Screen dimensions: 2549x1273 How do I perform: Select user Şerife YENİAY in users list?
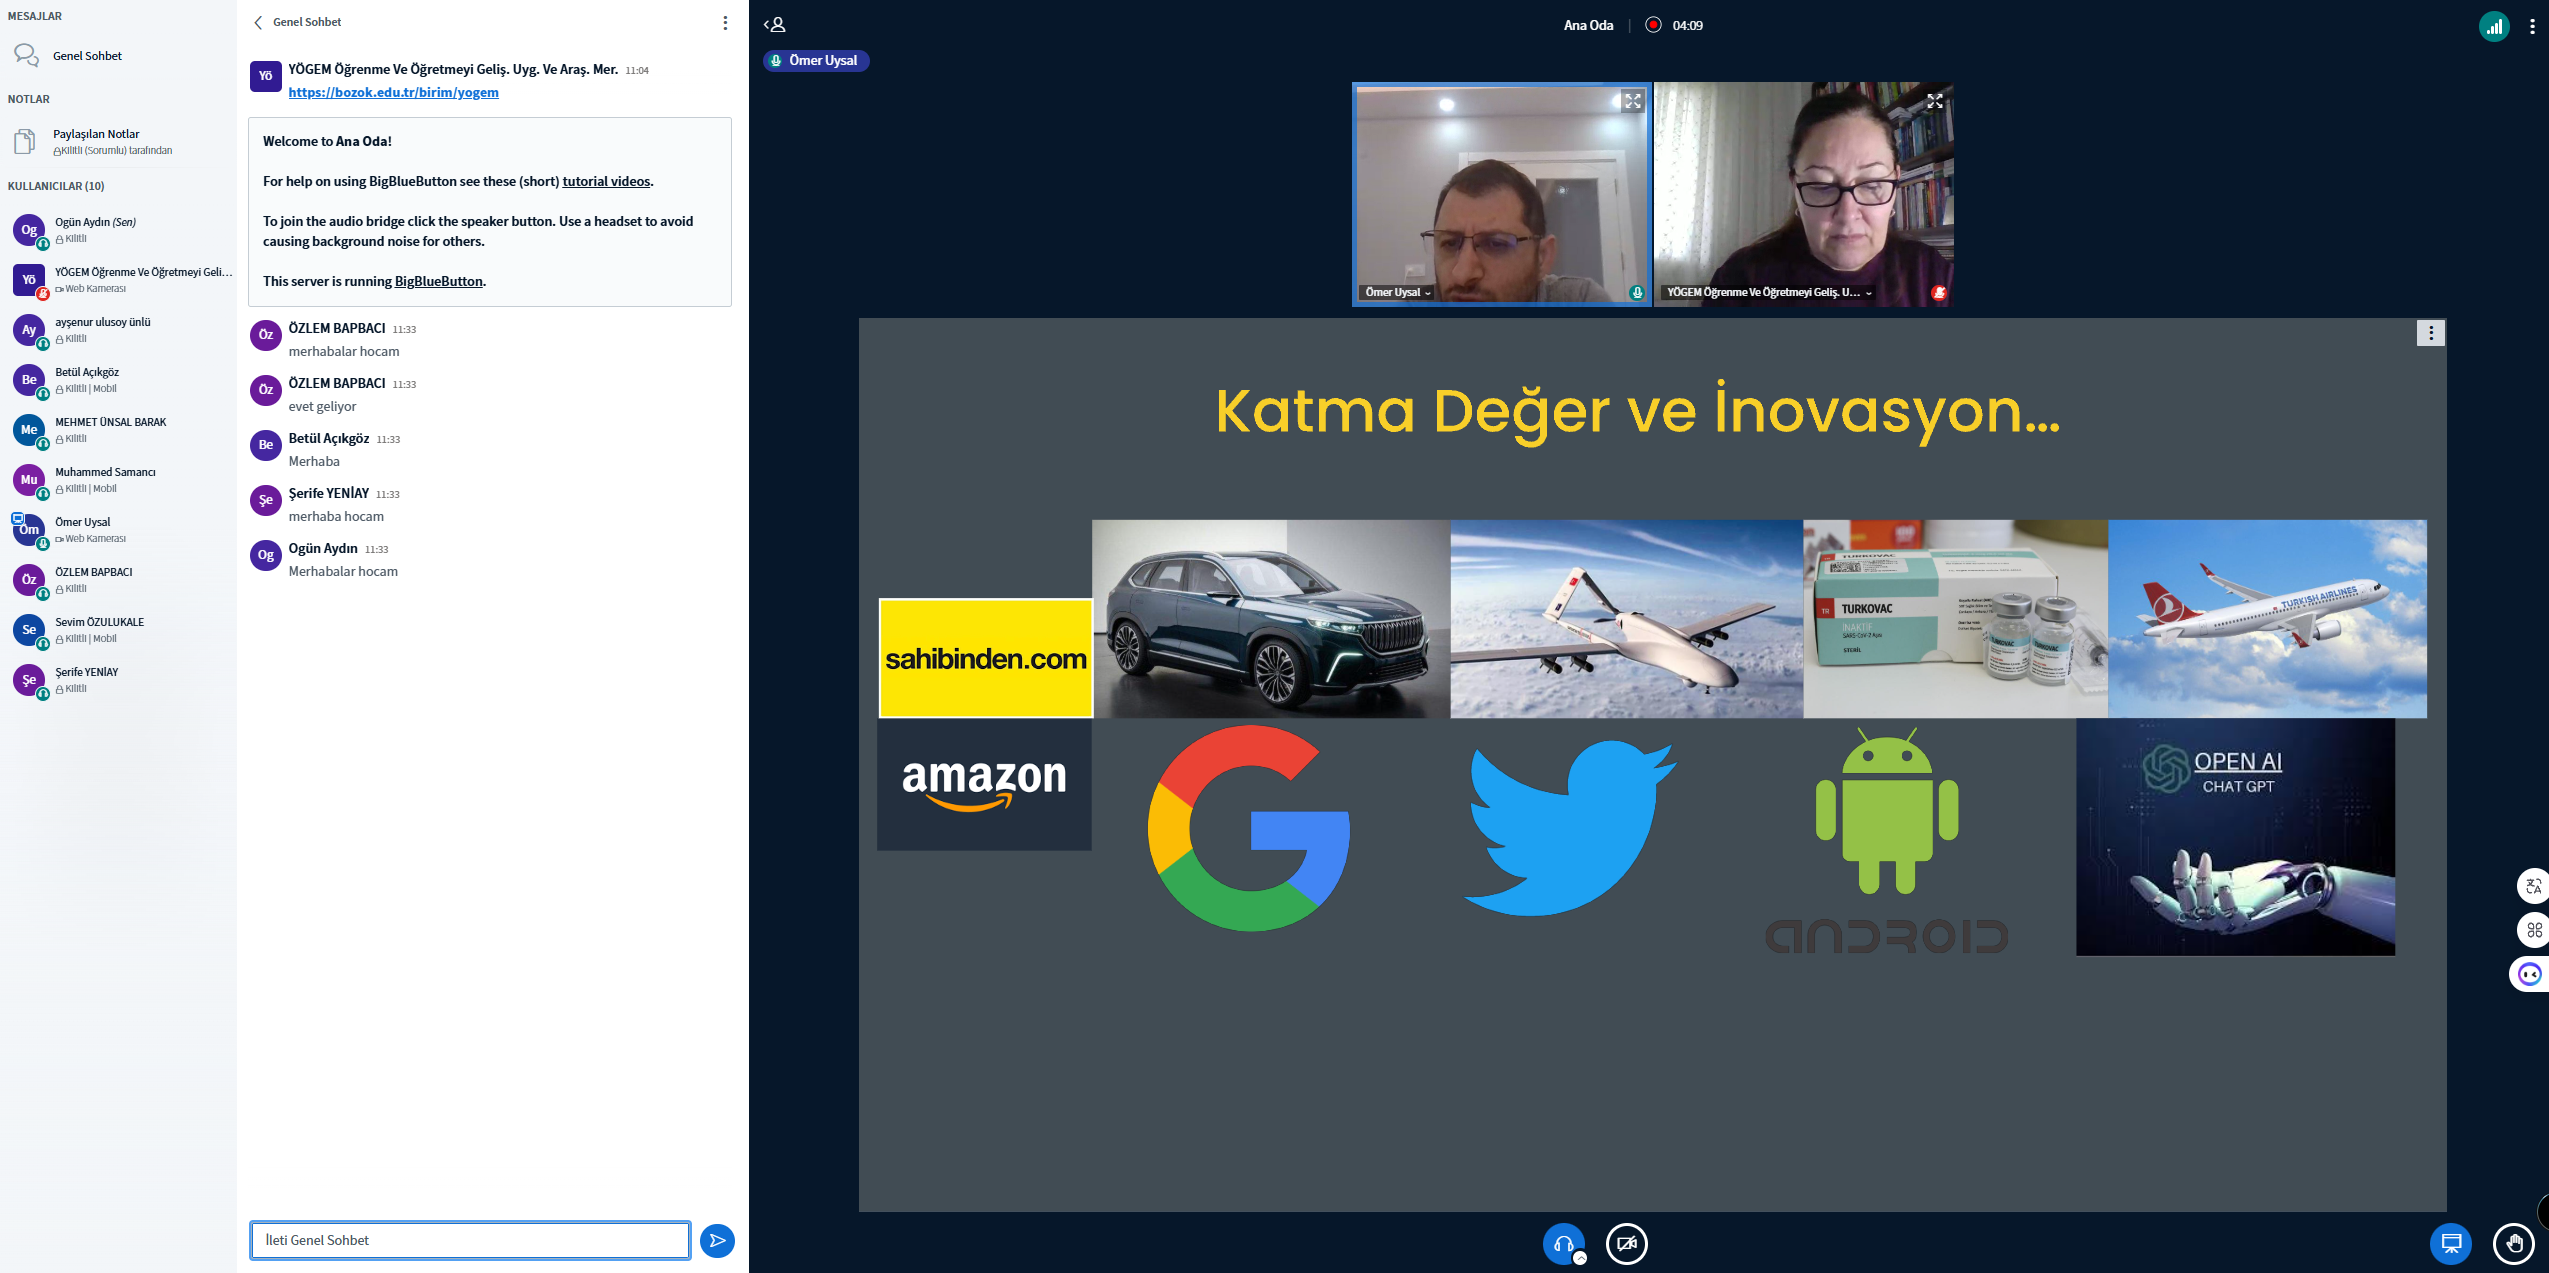pos(120,680)
